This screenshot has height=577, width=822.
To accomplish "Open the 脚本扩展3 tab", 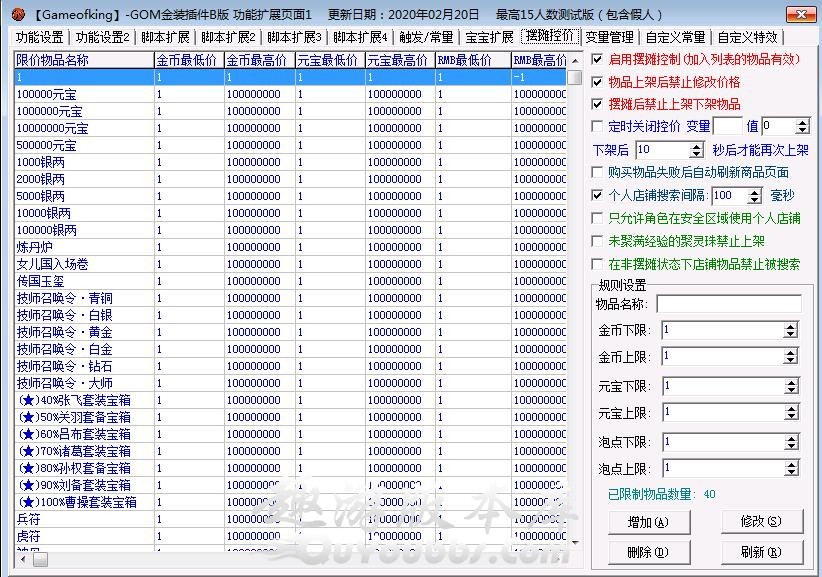I will point(294,37).
